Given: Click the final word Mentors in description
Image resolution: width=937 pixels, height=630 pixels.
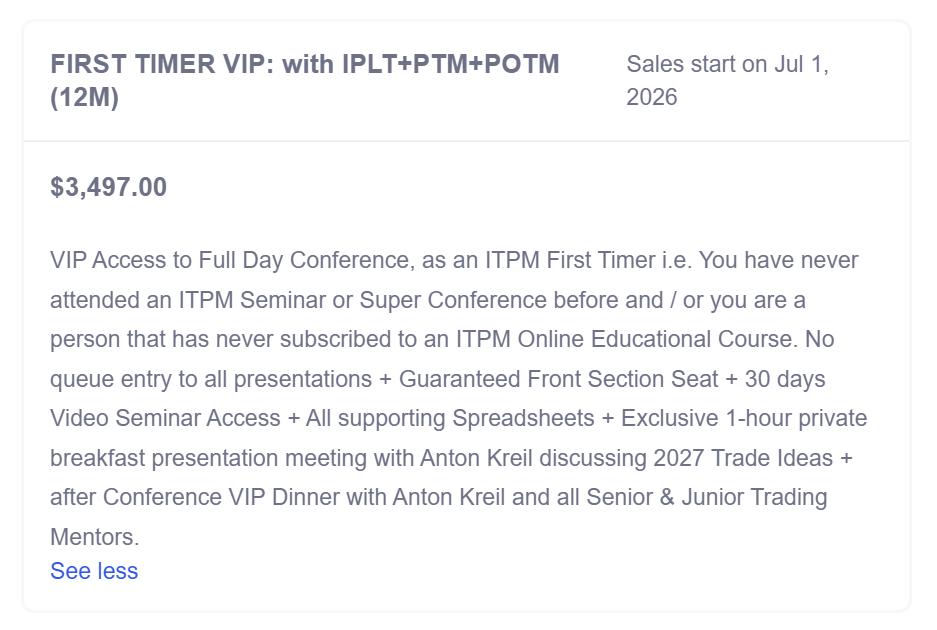Looking at the screenshot, I should pyautogui.click(x=94, y=537).
